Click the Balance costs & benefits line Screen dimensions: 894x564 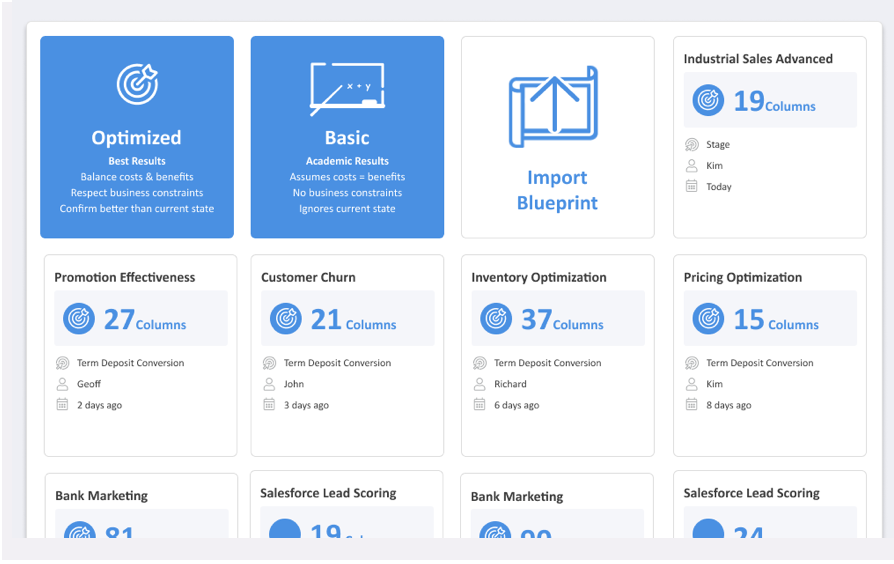point(137,177)
